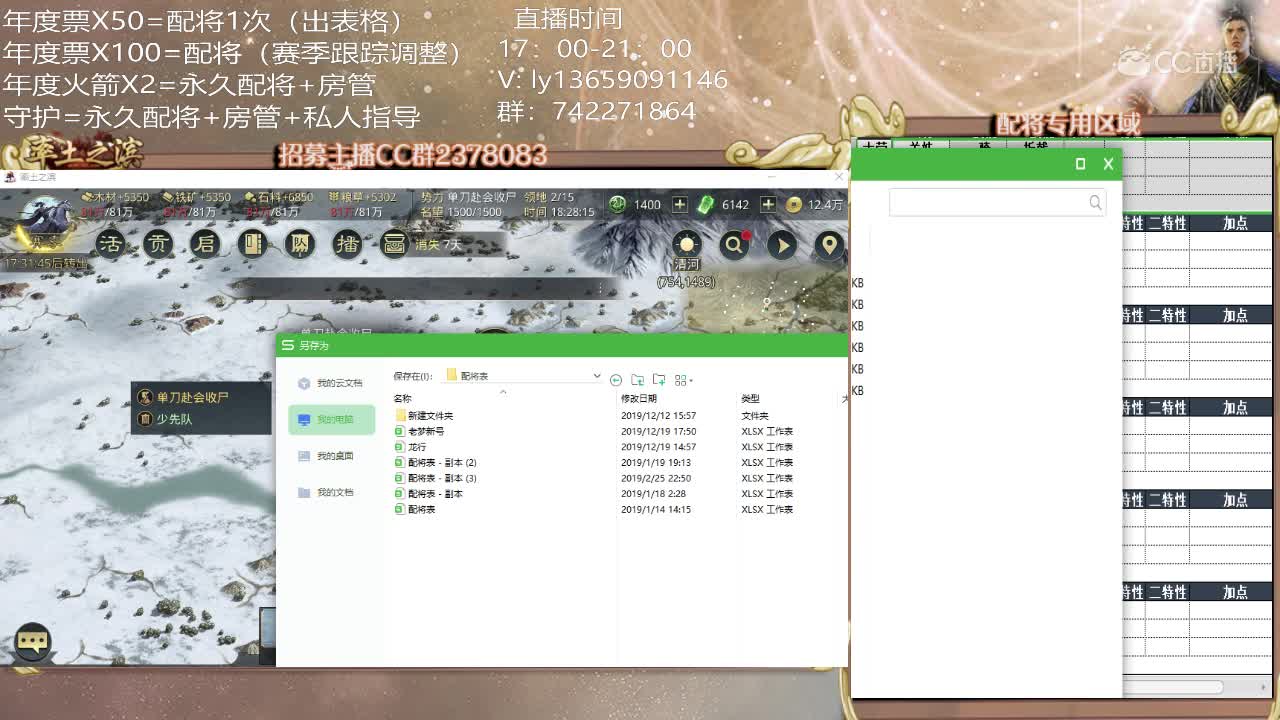This screenshot has width=1280, height=720.
Task: Select 我的云文档 in Save As sidebar
Action: tap(331, 383)
